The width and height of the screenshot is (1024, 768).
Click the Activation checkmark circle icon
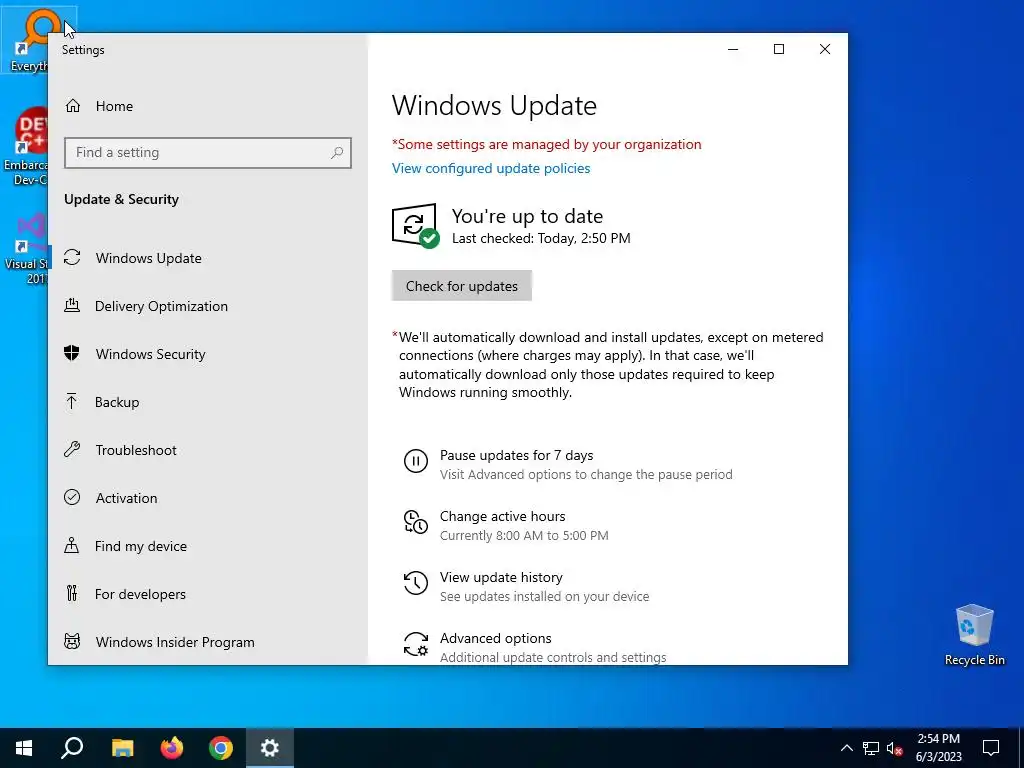tap(72, 498)
